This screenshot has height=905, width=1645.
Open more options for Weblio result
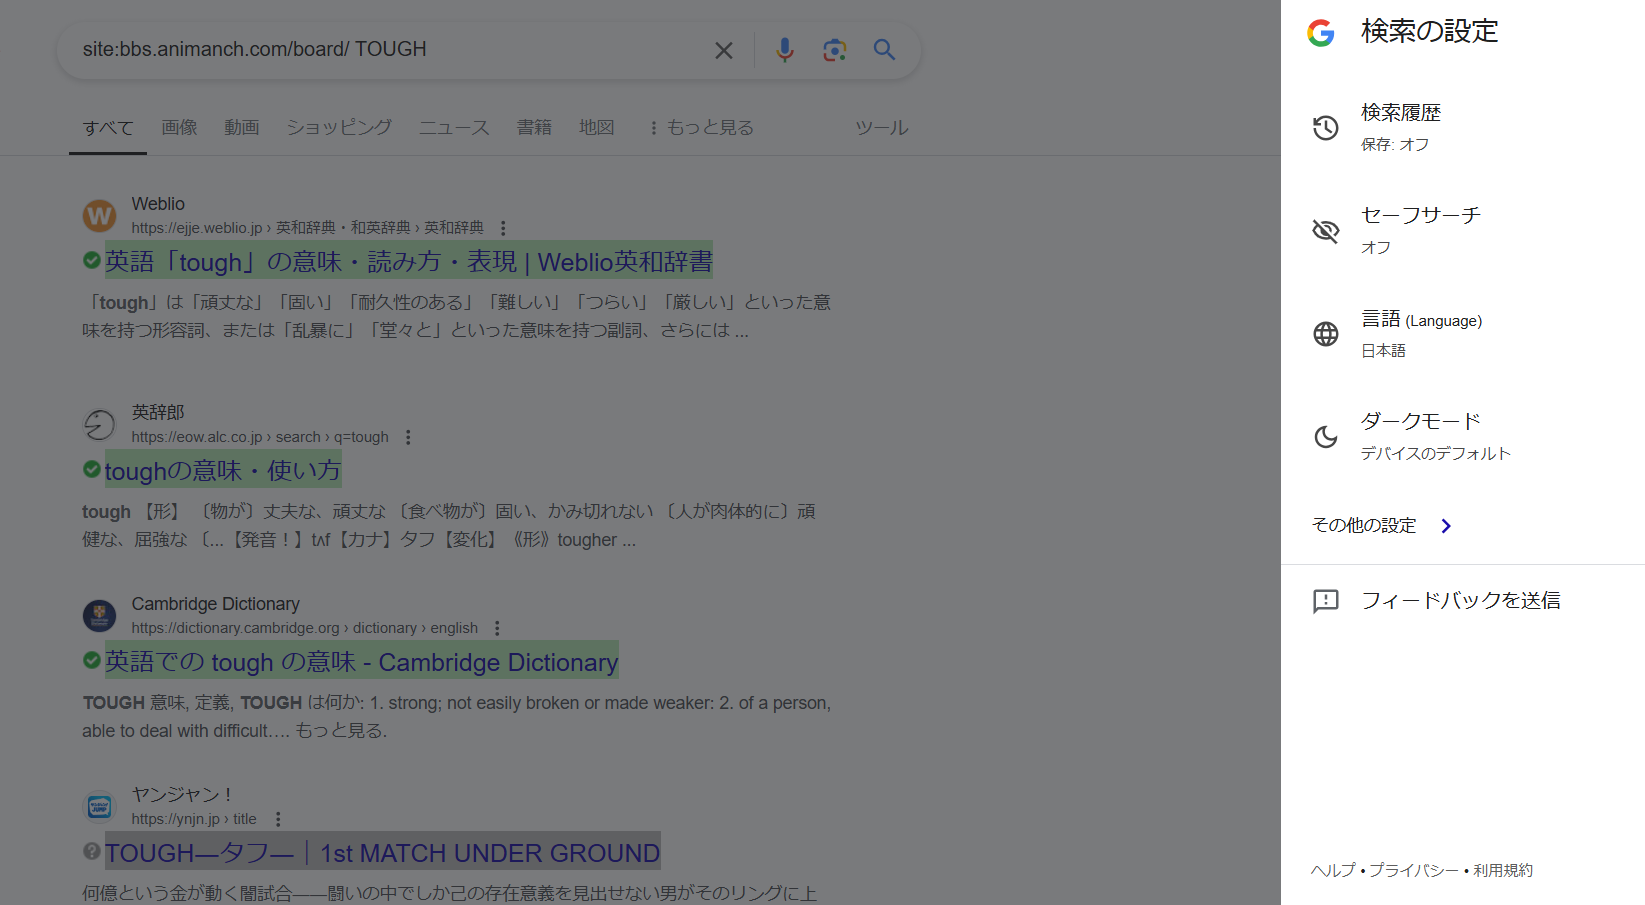503,228
